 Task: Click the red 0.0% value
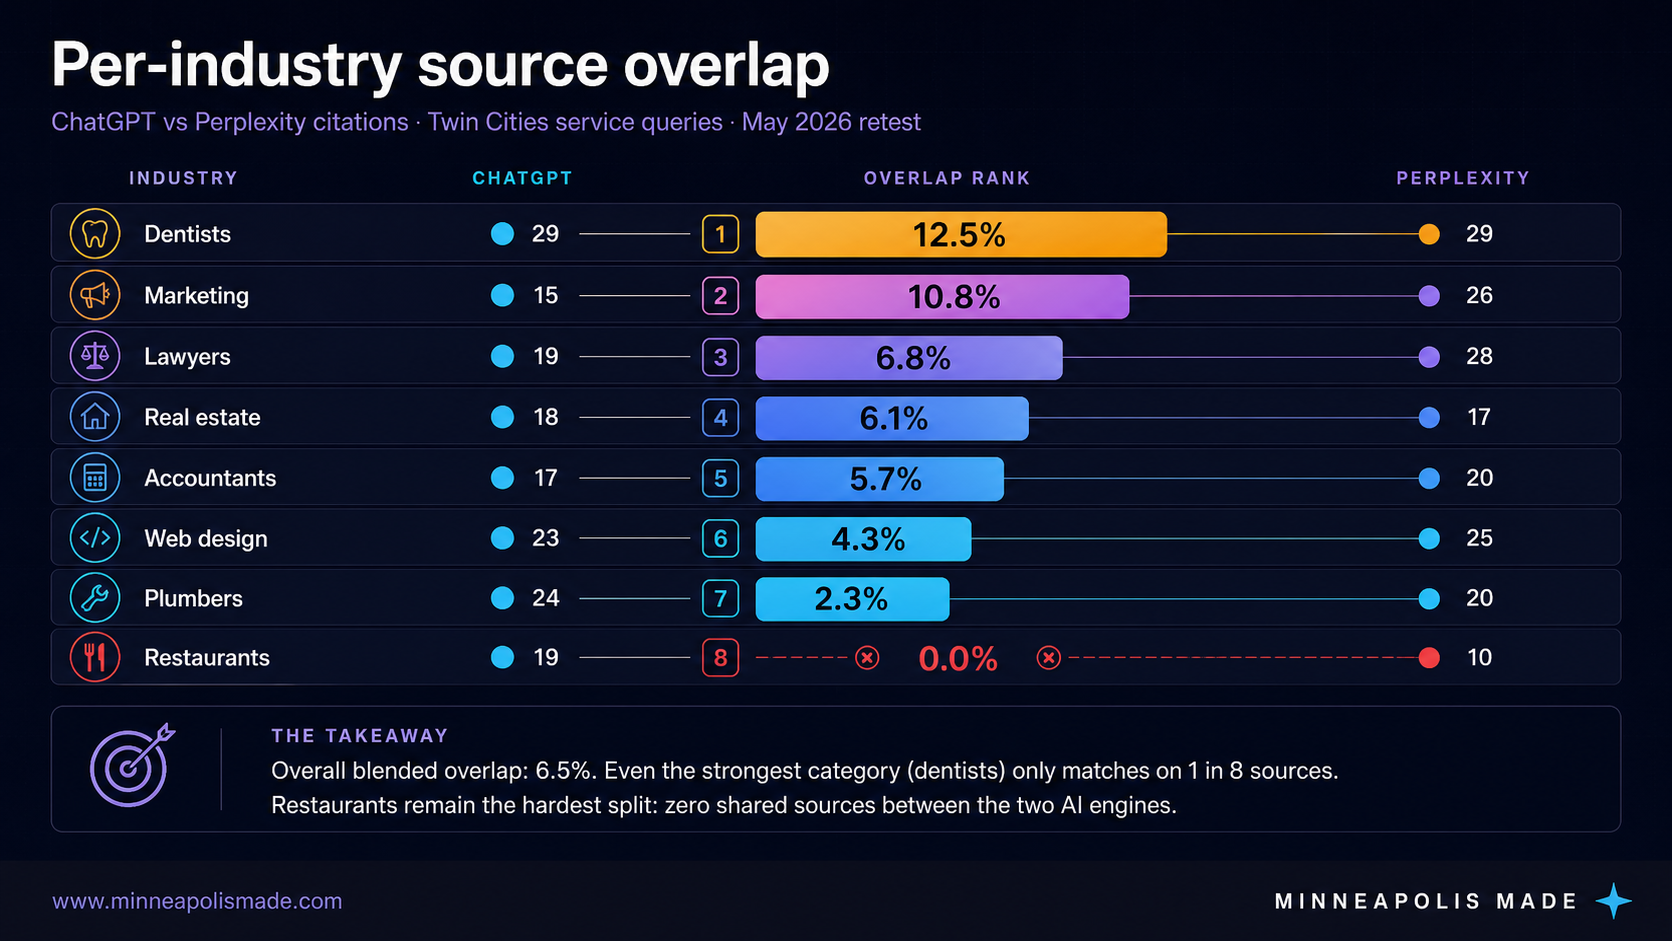(x=958, y=658)
